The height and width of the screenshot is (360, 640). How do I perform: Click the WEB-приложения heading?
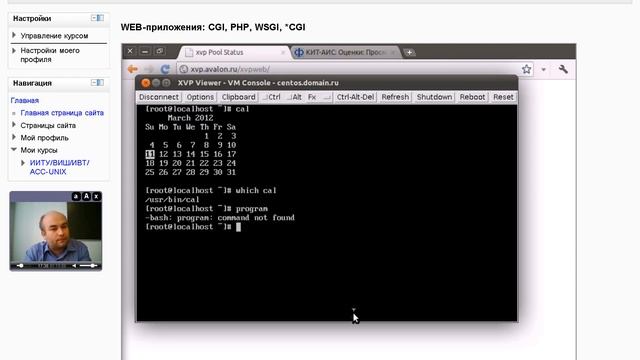(213, 27)
